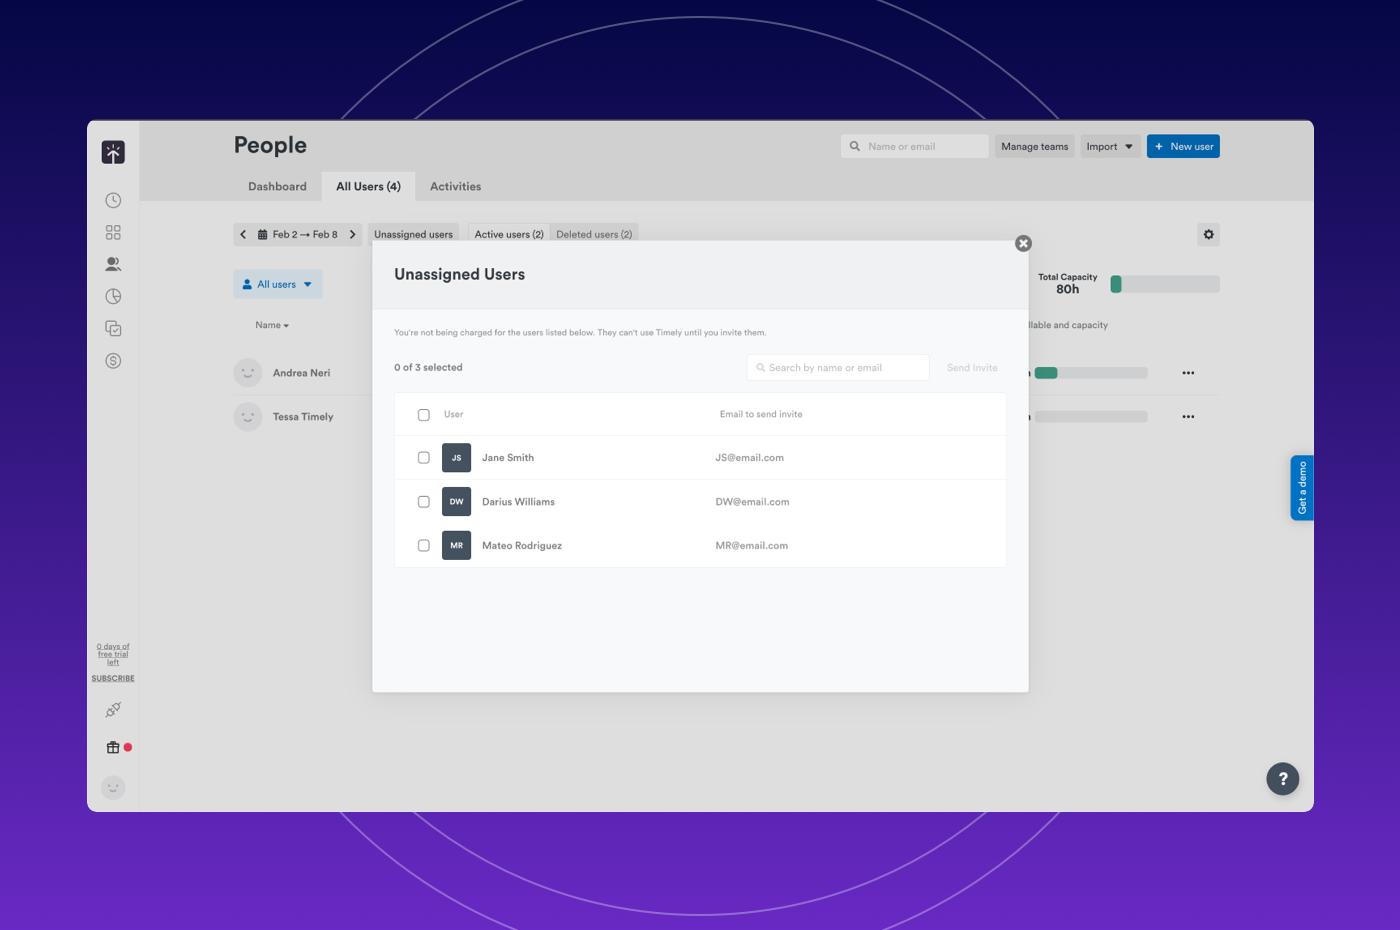The height and width of the screenshot is (930, 1400).
Task: Open the People icon in the sidebar
Action: click(x=113, y=264)
